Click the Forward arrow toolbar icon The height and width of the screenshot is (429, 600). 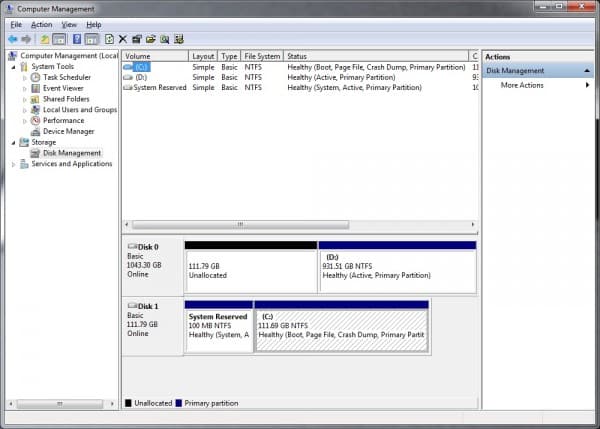click(x=26, y=39)
